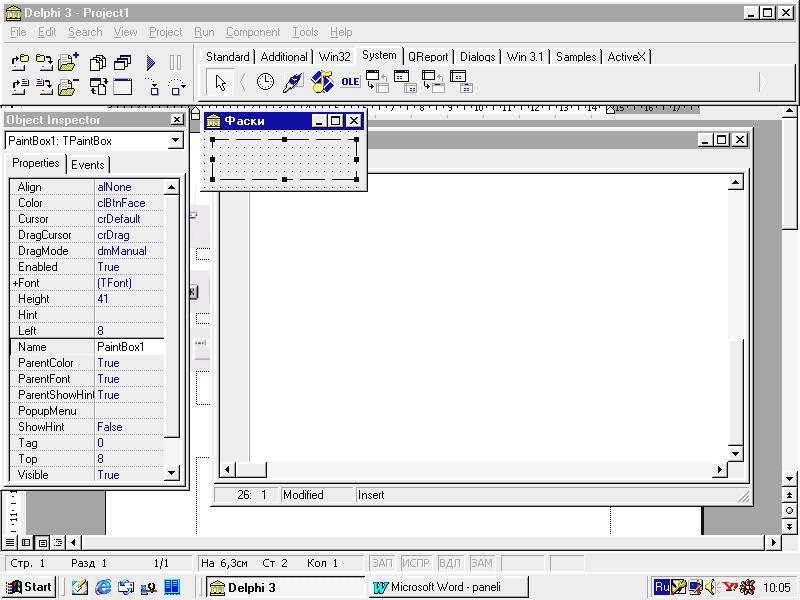Click the Open File toolbar icon
The height and width of the screenshot is (600, 800).
(x=20, y=87)
